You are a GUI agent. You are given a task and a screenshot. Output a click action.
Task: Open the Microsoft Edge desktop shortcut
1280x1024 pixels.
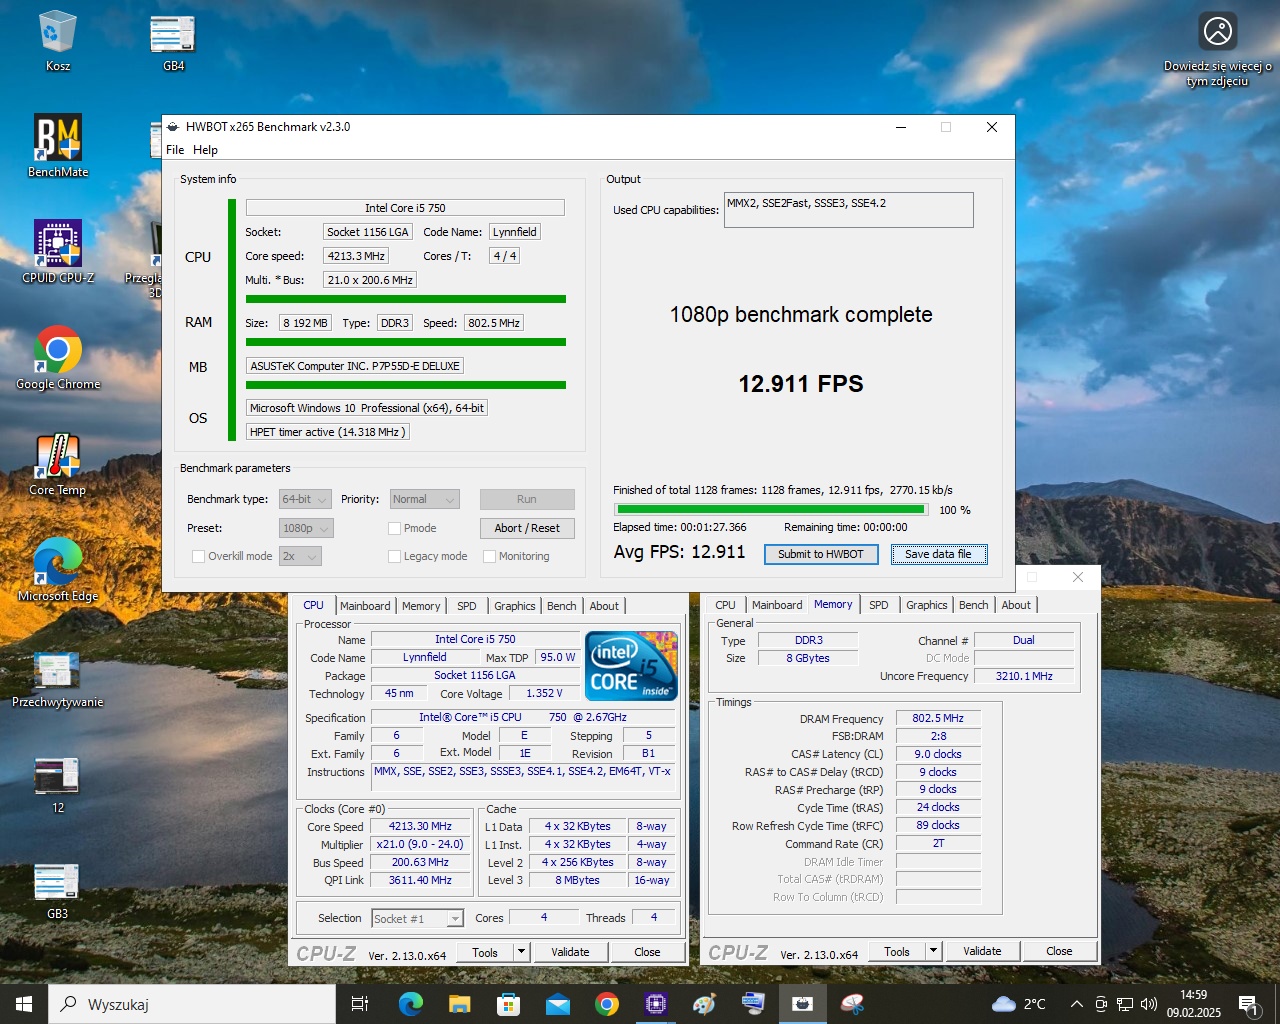tap(58, 570)
